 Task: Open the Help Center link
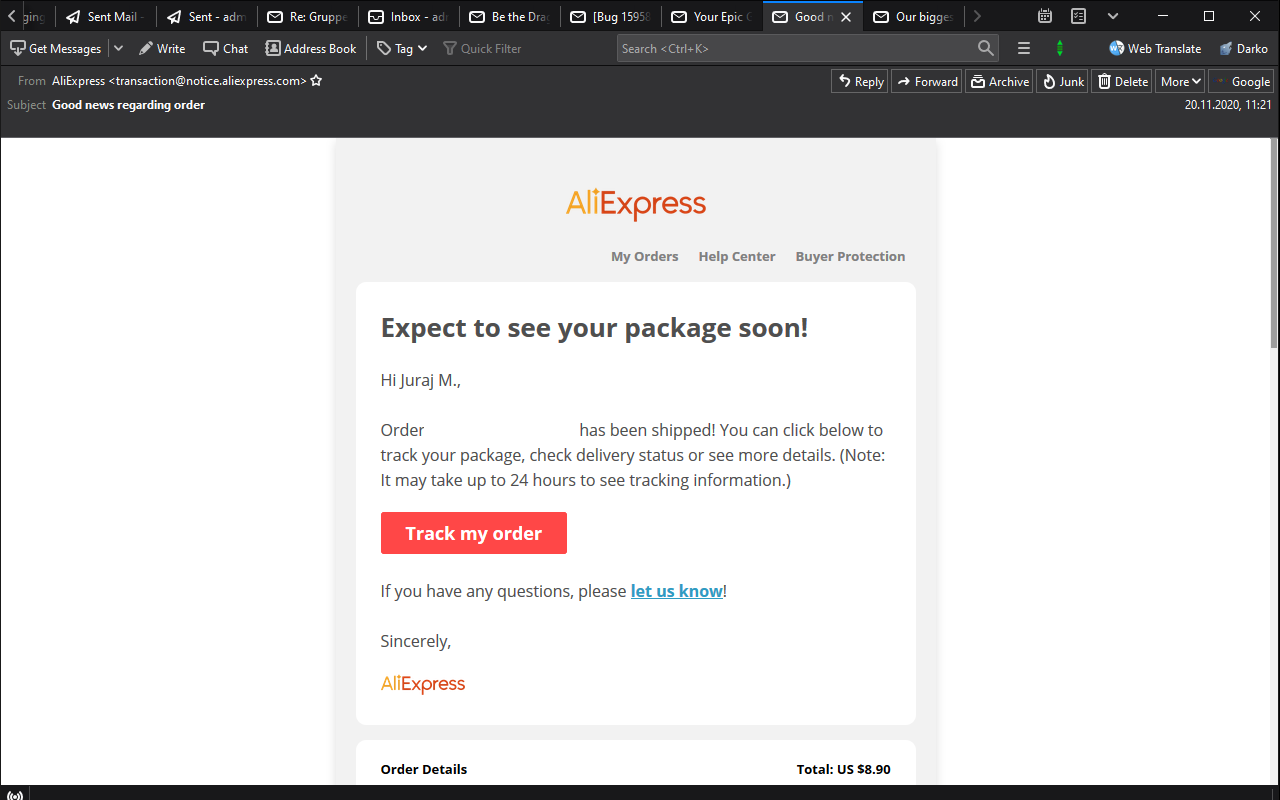[x=737, y=256]
